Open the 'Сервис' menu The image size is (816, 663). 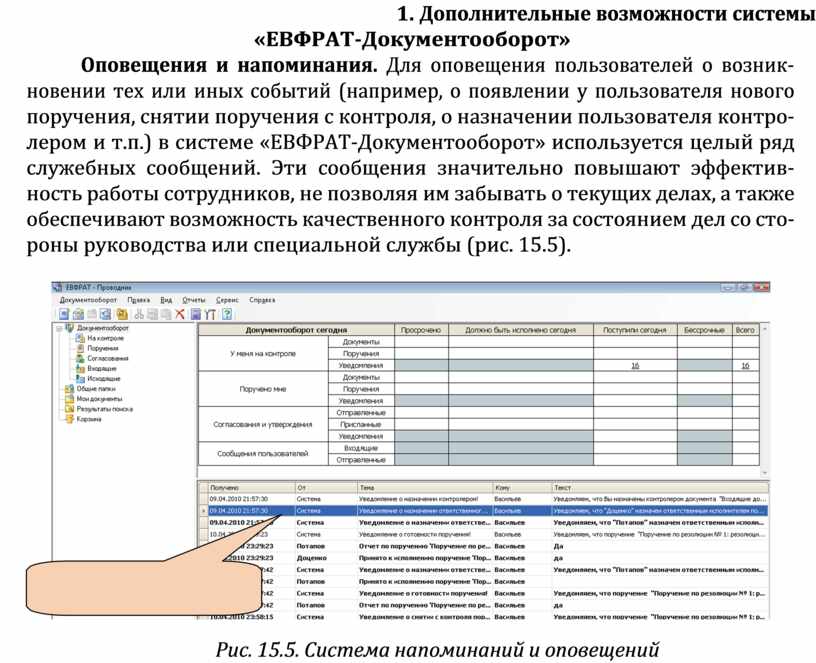227,300
